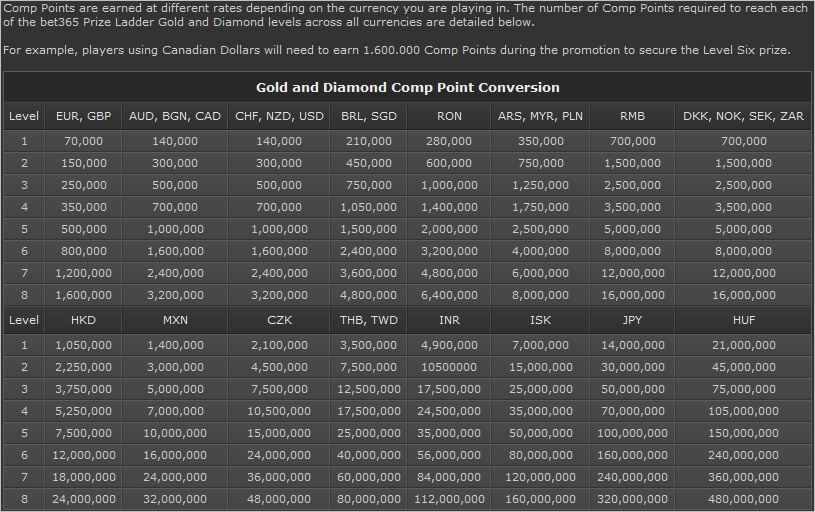
Task: Select the 280,000 cell in RON column
Action: 449,141
